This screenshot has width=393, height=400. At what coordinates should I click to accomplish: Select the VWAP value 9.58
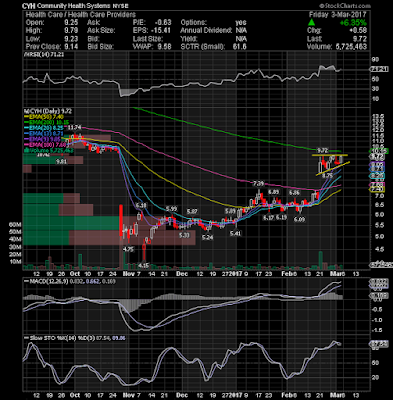(x=165, y=46)
